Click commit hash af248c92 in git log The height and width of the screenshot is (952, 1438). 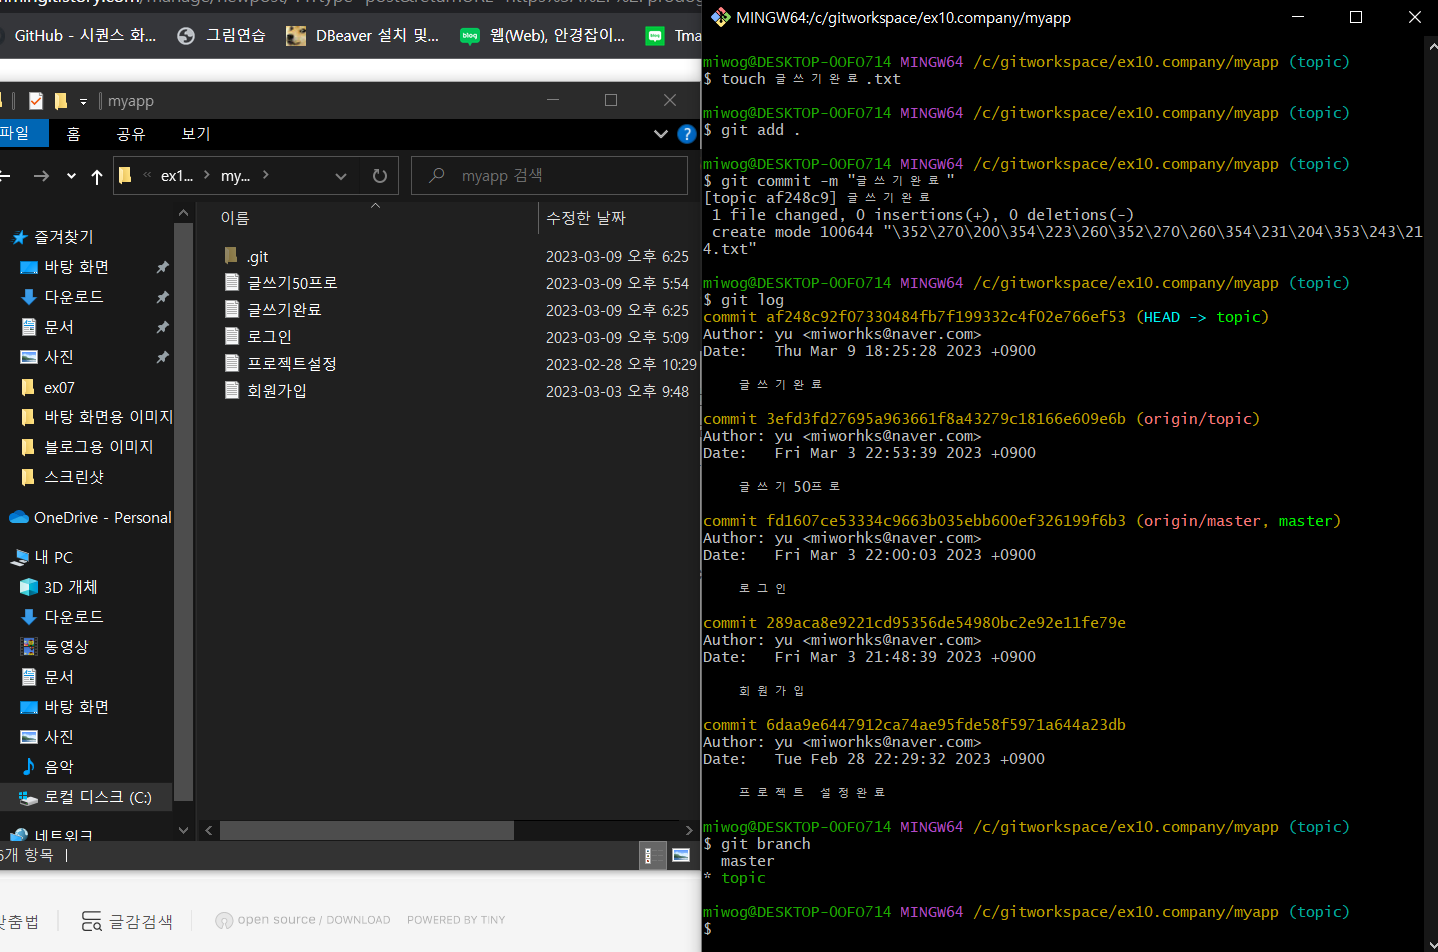coord(946,317)
